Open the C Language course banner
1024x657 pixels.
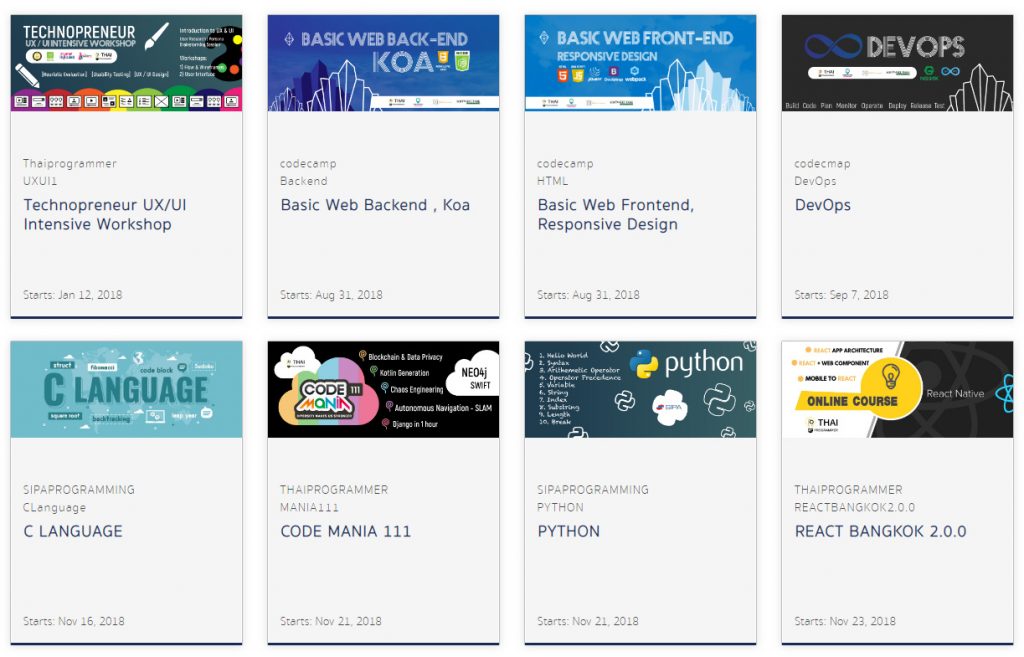tap(126, 389)
